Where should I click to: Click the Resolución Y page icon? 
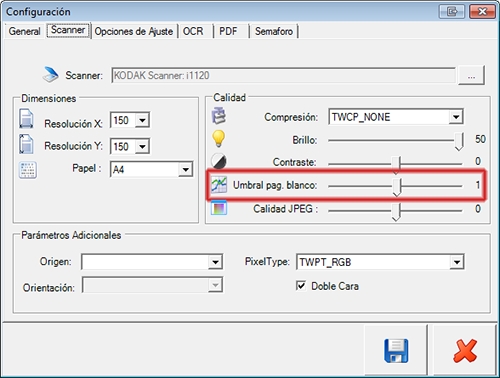pyautogui.click(x=26, y=144)
